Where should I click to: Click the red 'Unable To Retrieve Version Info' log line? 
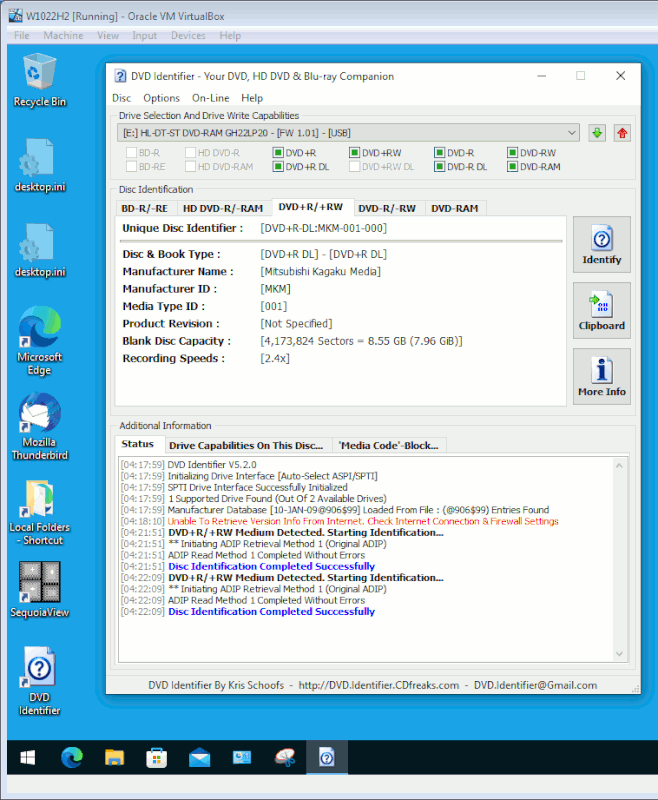(363, 521)
